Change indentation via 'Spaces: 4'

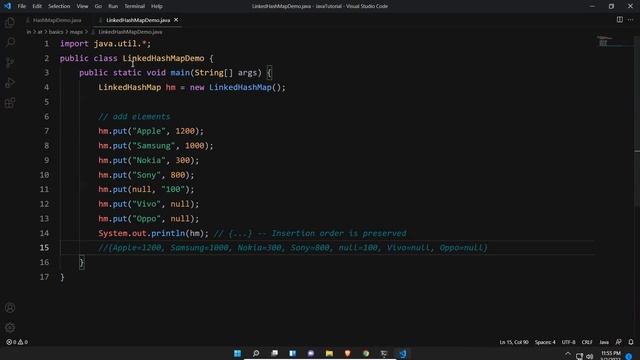point(545,342)
